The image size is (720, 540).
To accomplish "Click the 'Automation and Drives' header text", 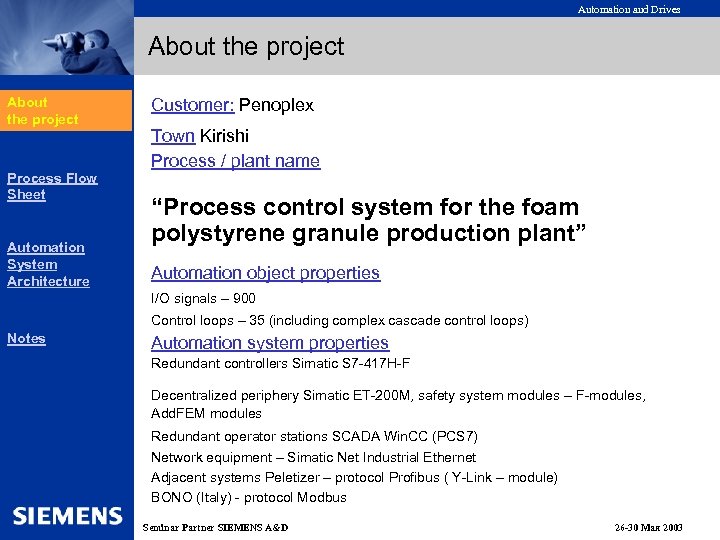I will 629,9.
